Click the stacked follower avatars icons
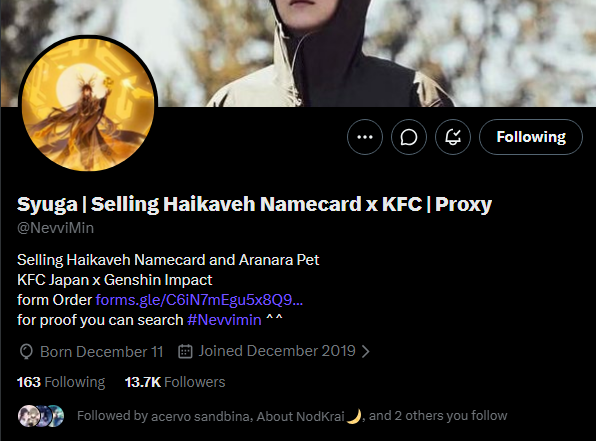Viewport: 596px width, 441px height. 41,416
